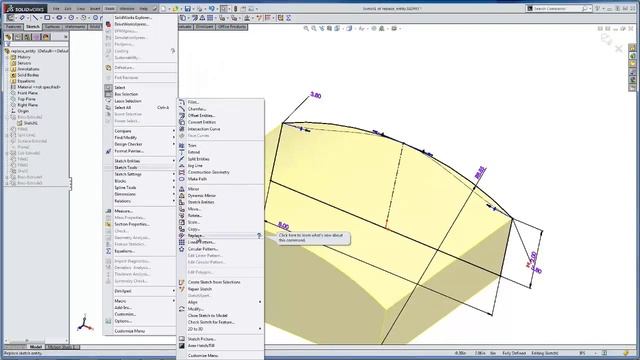Click the Construction Geometry icon
Screen dimensions: 640x360
point(182,172)
